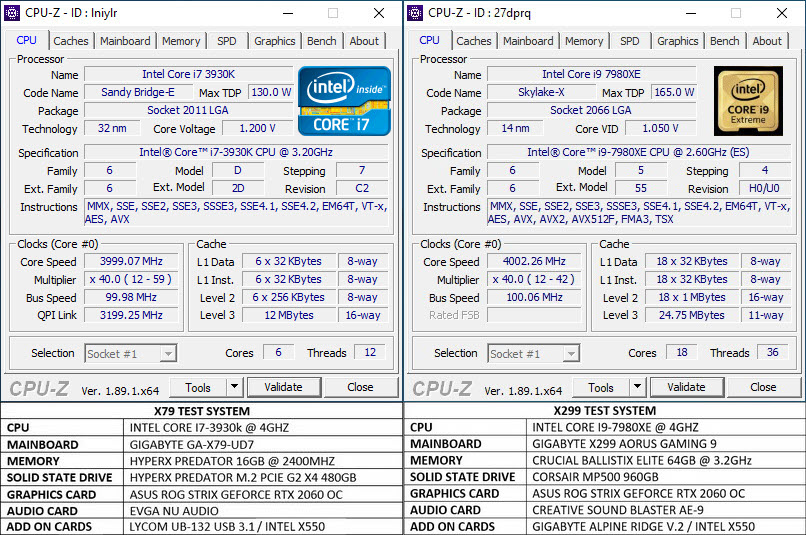Click Validate in the Iniylr window
The height and width of the screenshot is (535, 806).
pos(284,387)
